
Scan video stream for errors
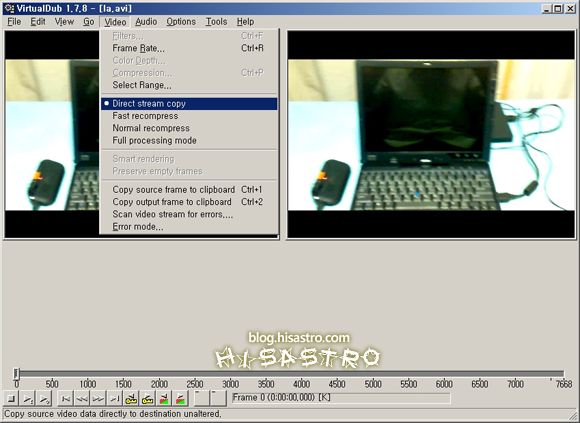(189, 214)
